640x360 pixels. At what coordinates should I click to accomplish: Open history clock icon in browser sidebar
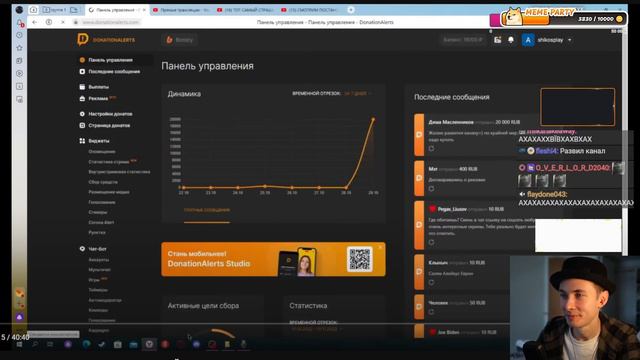click(x=19, y=35)
